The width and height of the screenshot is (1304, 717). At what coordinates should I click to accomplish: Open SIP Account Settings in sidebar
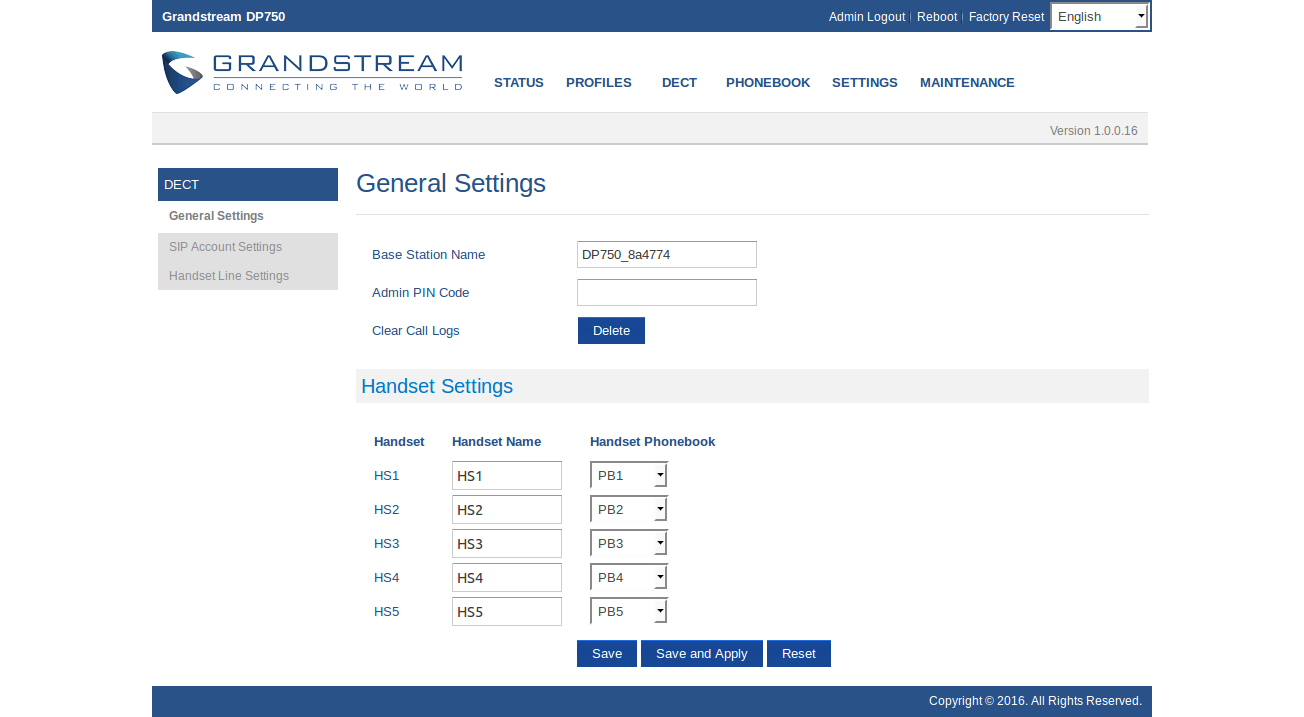point(225,247)
